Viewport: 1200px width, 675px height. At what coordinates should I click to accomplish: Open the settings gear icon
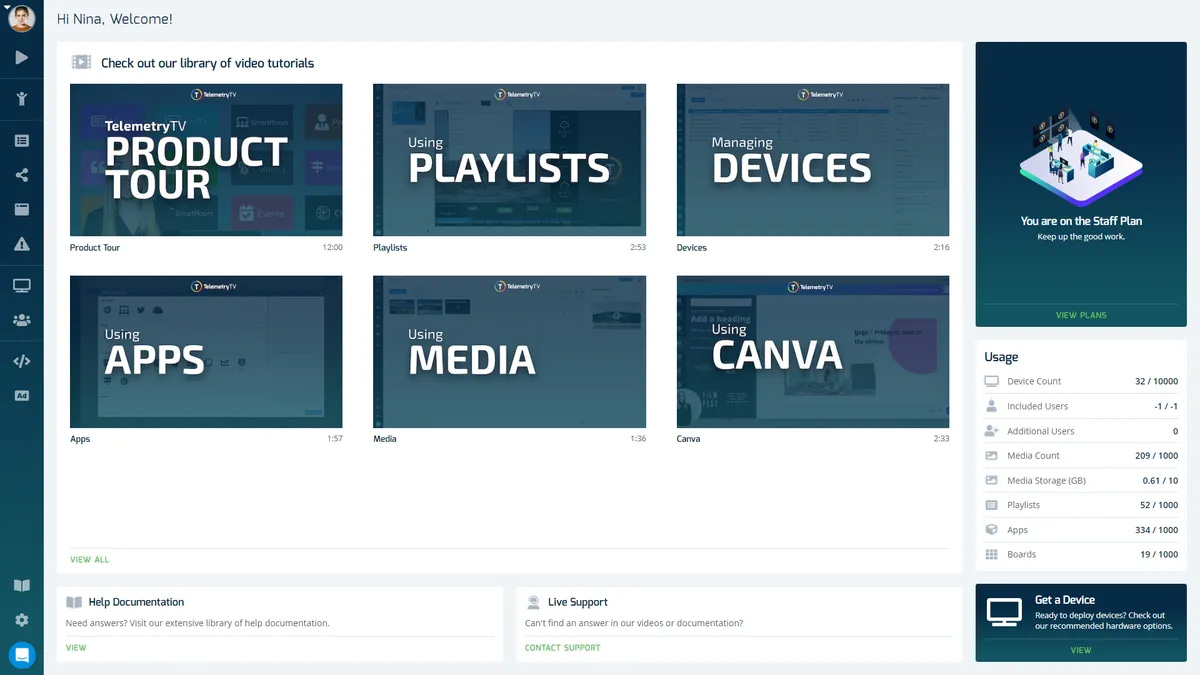(x=22, y=620)
